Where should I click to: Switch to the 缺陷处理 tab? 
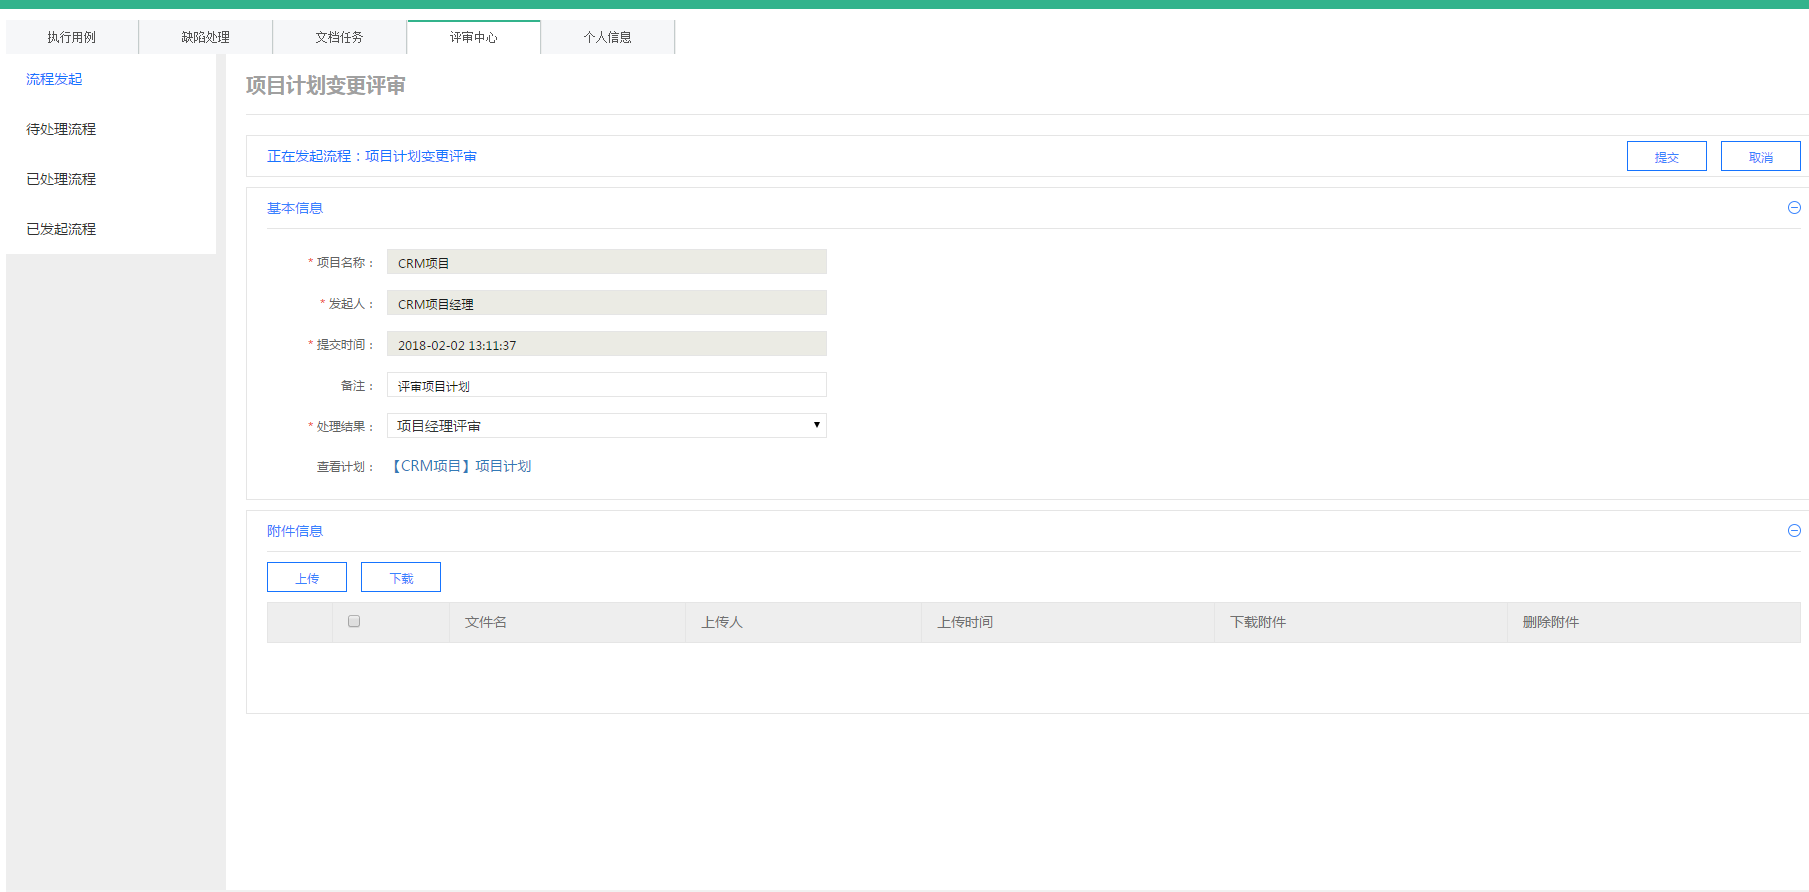[206, 37]
